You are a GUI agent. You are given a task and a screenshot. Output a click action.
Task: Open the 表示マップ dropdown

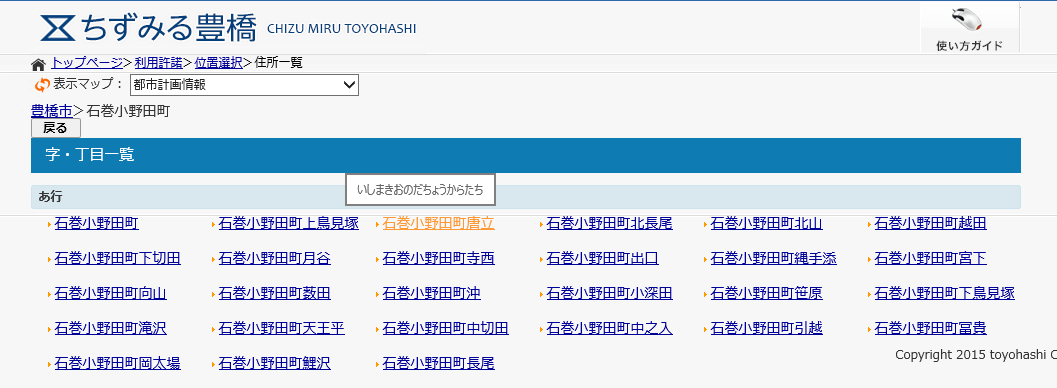coord(244,85)
